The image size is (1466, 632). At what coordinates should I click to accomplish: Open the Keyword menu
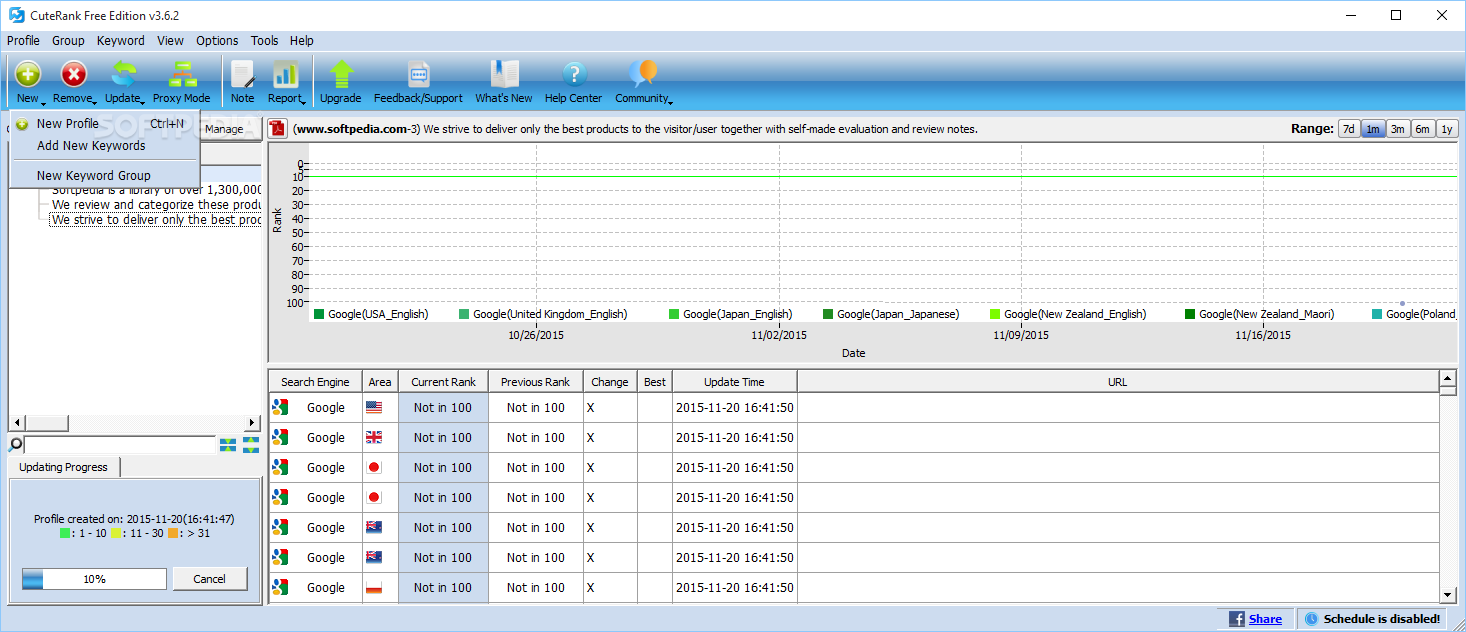[121, 41]
